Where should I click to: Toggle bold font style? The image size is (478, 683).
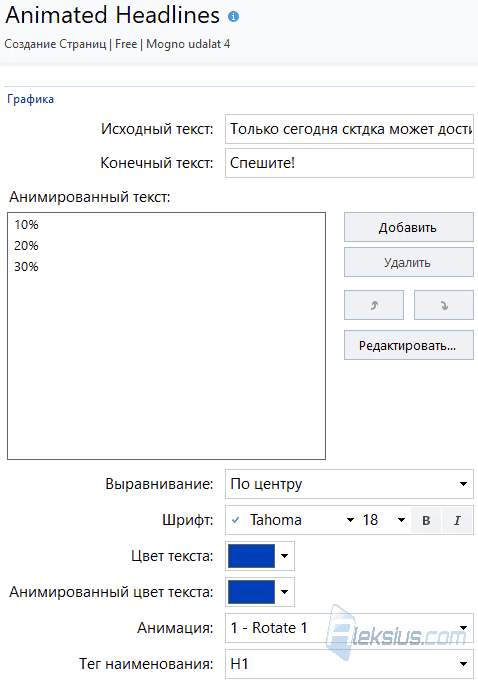point(426,520)
